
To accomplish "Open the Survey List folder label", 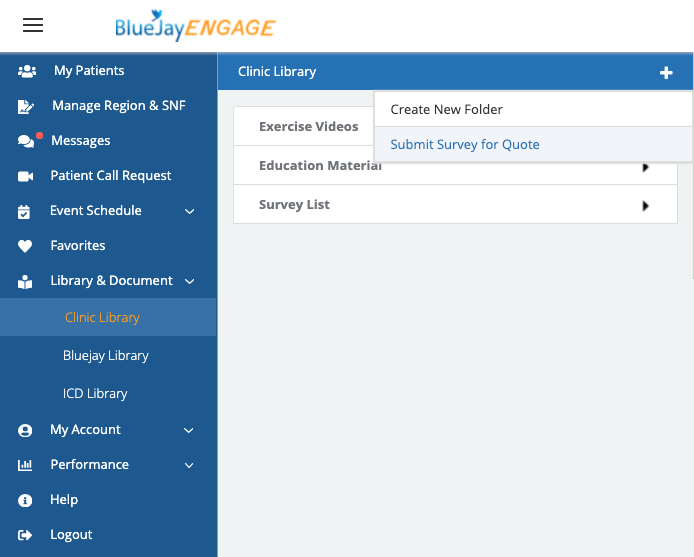I will (294, 205).
